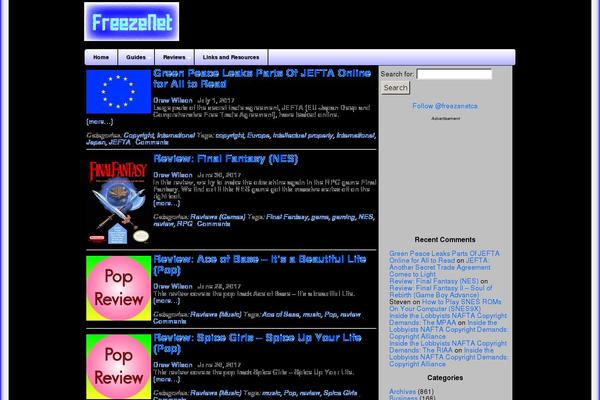Open the Guides menu
Screen dimensions: 600x400
(136, 57)
